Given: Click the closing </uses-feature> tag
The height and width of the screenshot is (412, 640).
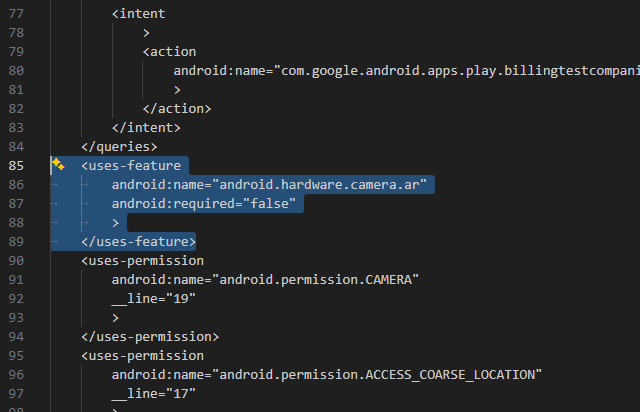Looking at the screenshot, I should click(x=138, y=241).
